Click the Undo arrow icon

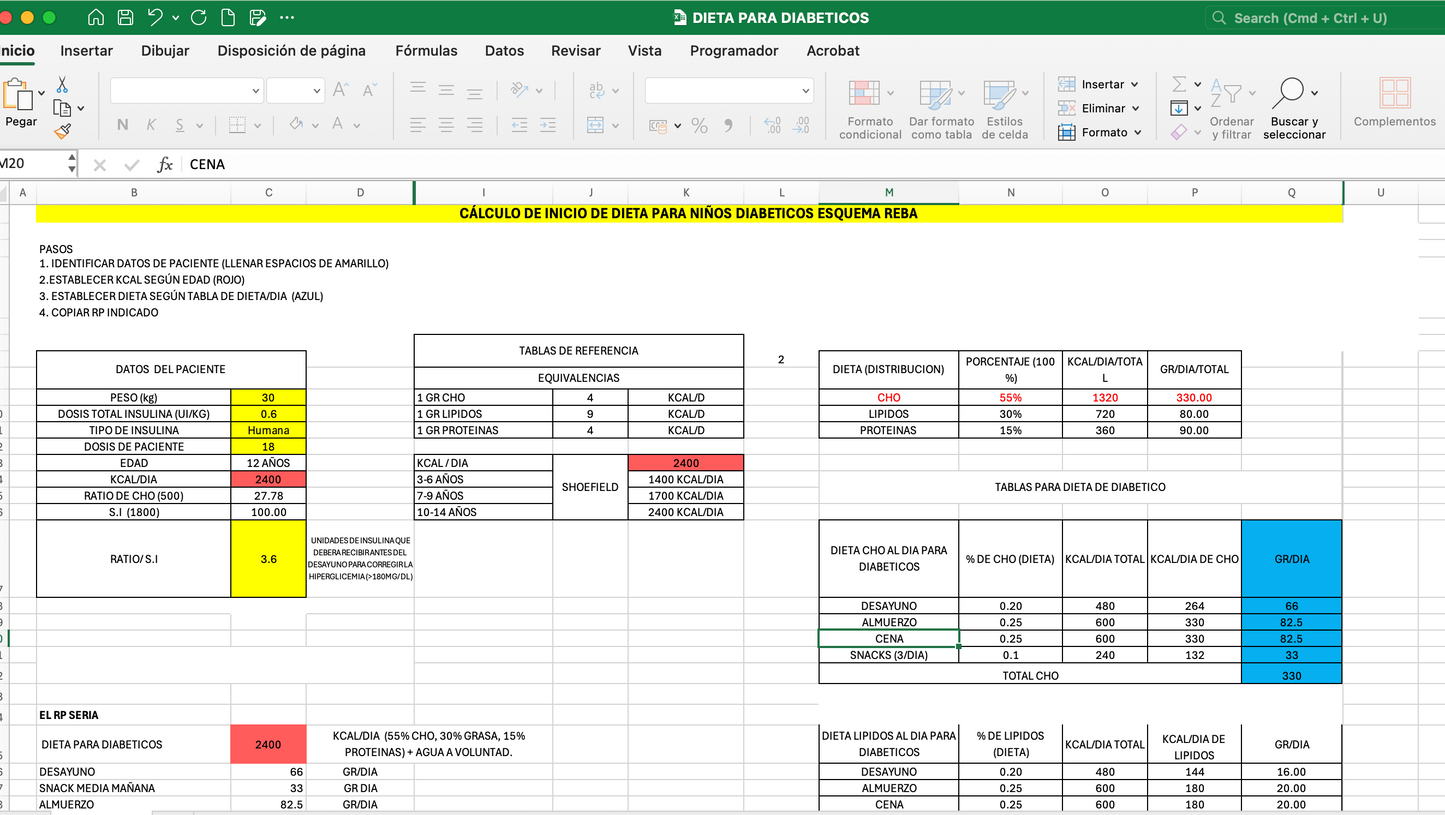[x=155, y=18]
